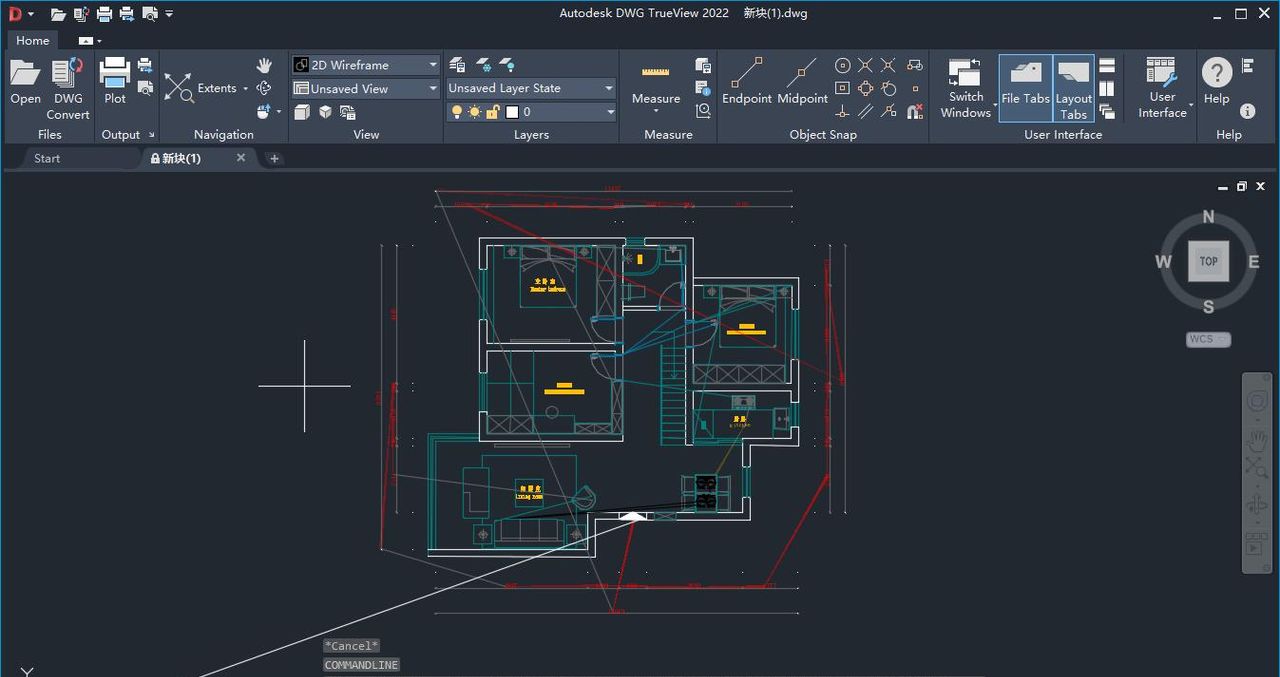Toggle Midpoint object snap
The image size is (1280, 677).
coord(802,80)
